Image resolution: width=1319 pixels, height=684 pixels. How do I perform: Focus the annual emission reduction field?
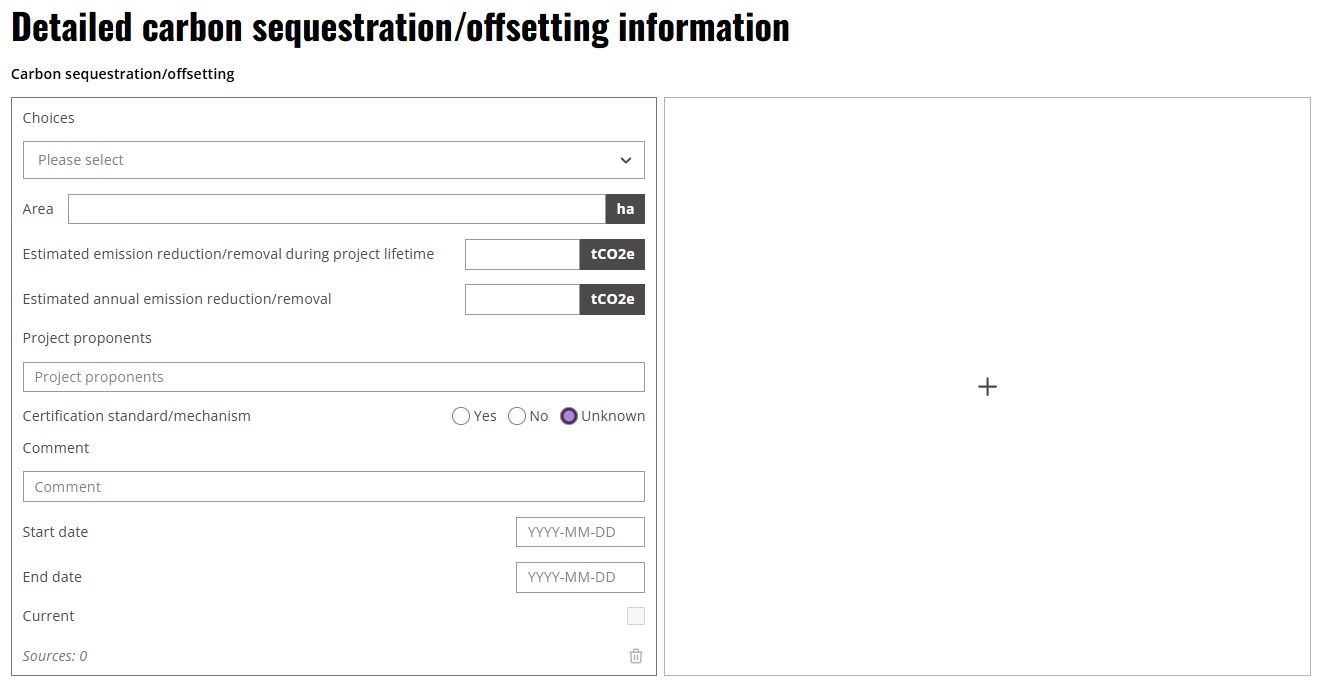point(522,299)
